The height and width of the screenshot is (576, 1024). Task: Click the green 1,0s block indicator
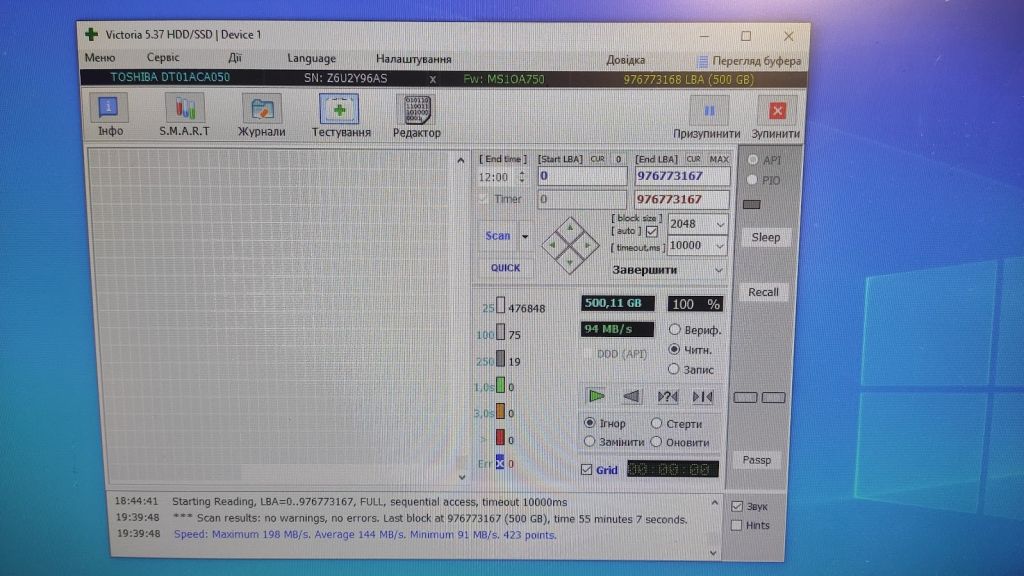[500, 385]
